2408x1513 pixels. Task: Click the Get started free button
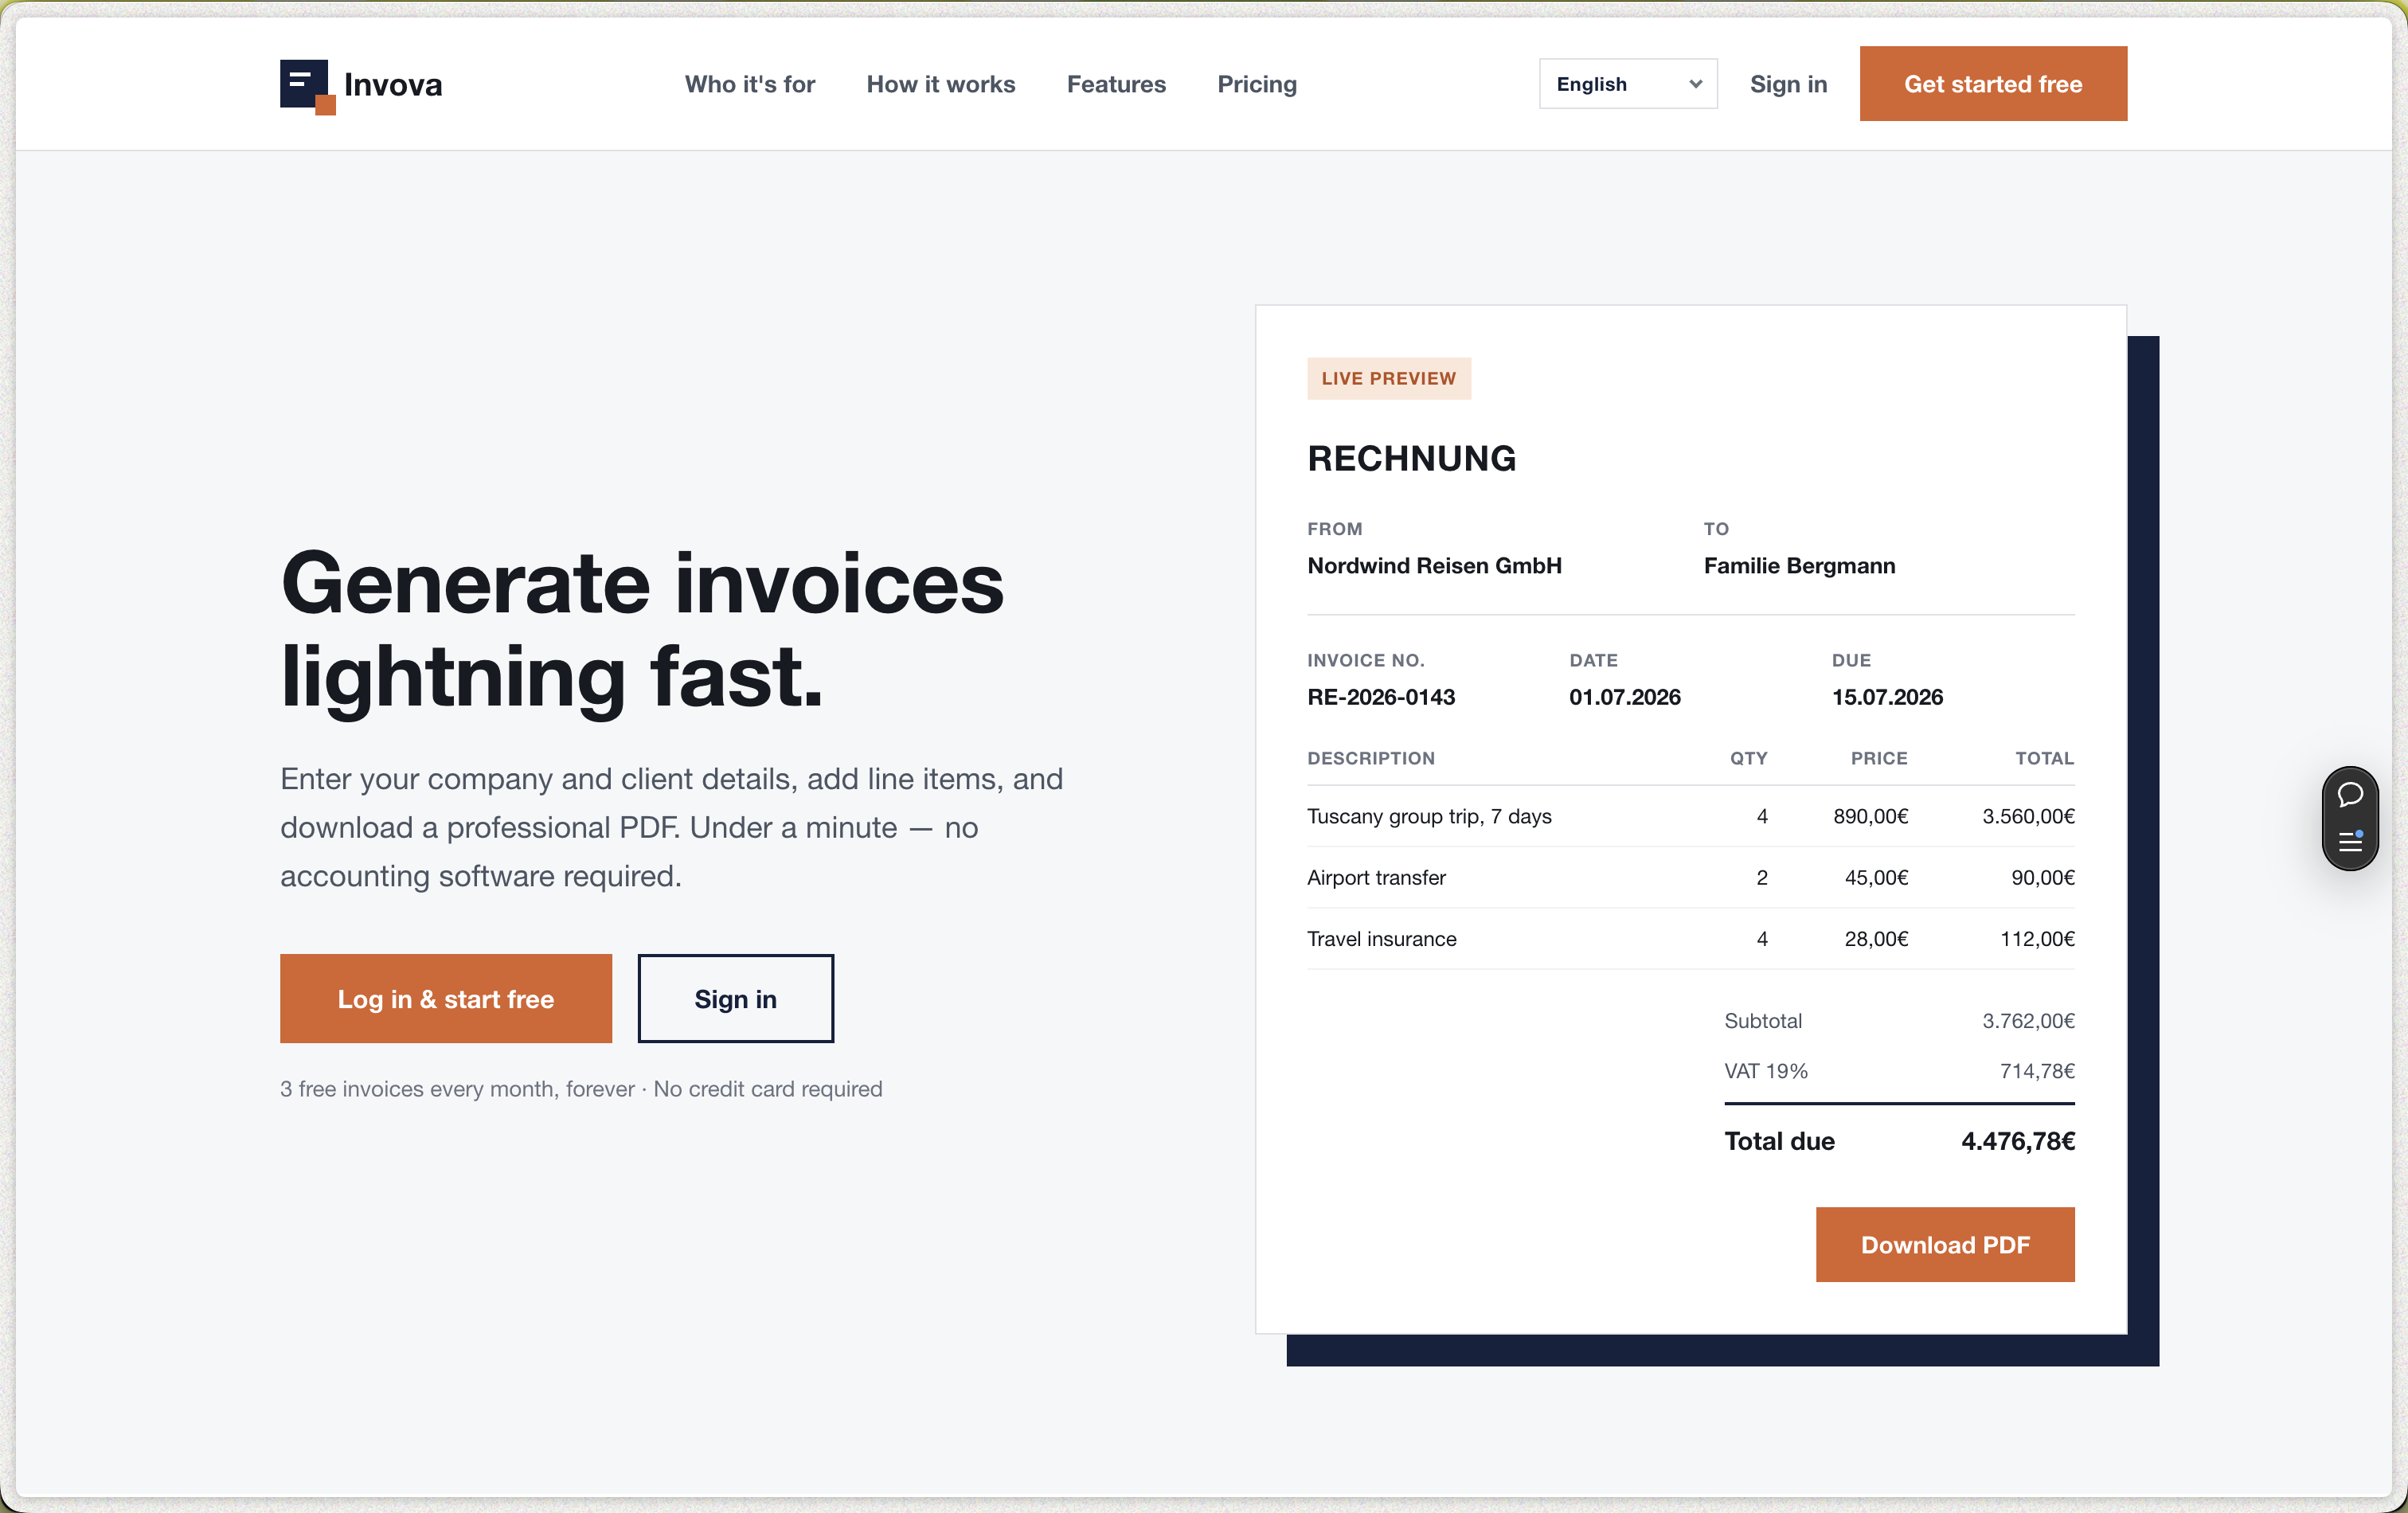[x=1993, y=84]
